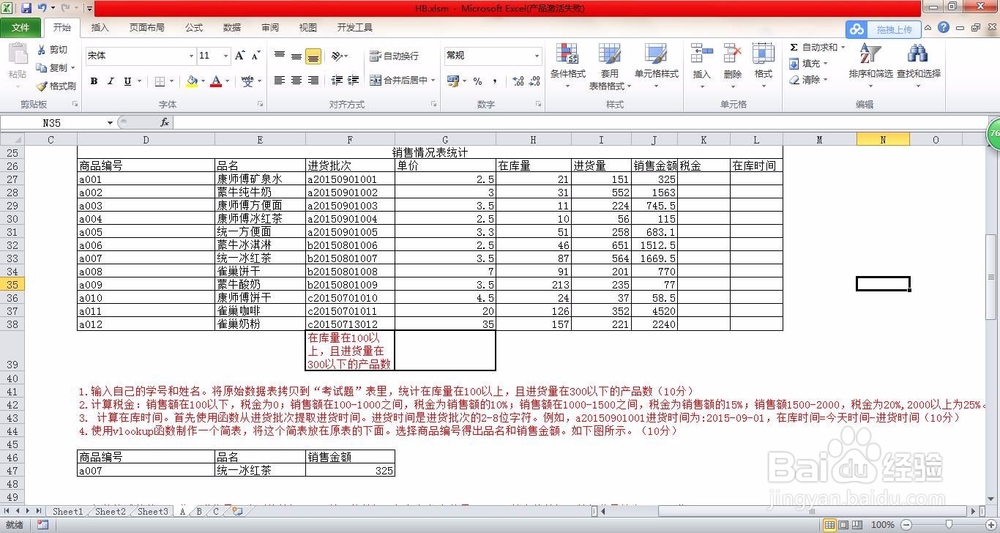1000x533 pixels.
Task: Click the Undo arrow icon
Action: pos(42,8)
